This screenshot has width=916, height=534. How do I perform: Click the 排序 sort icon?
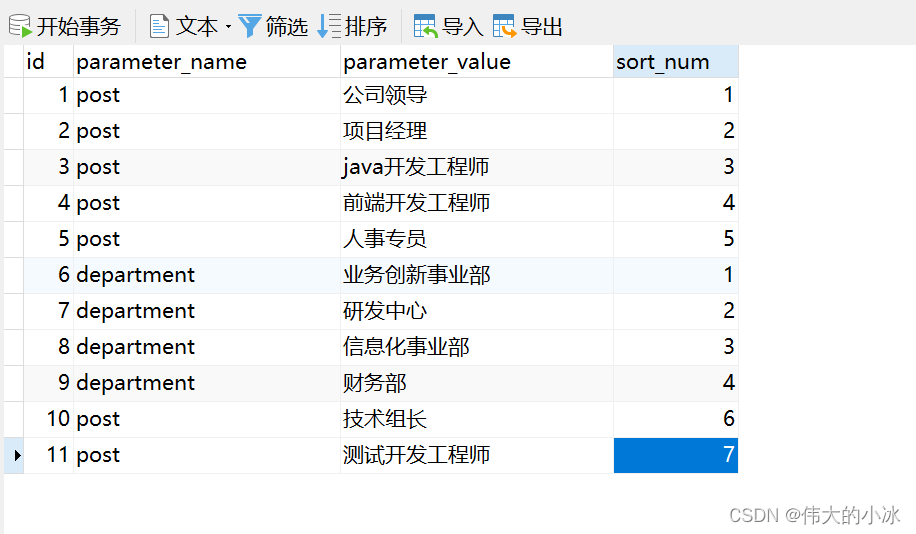coord(328,26)
